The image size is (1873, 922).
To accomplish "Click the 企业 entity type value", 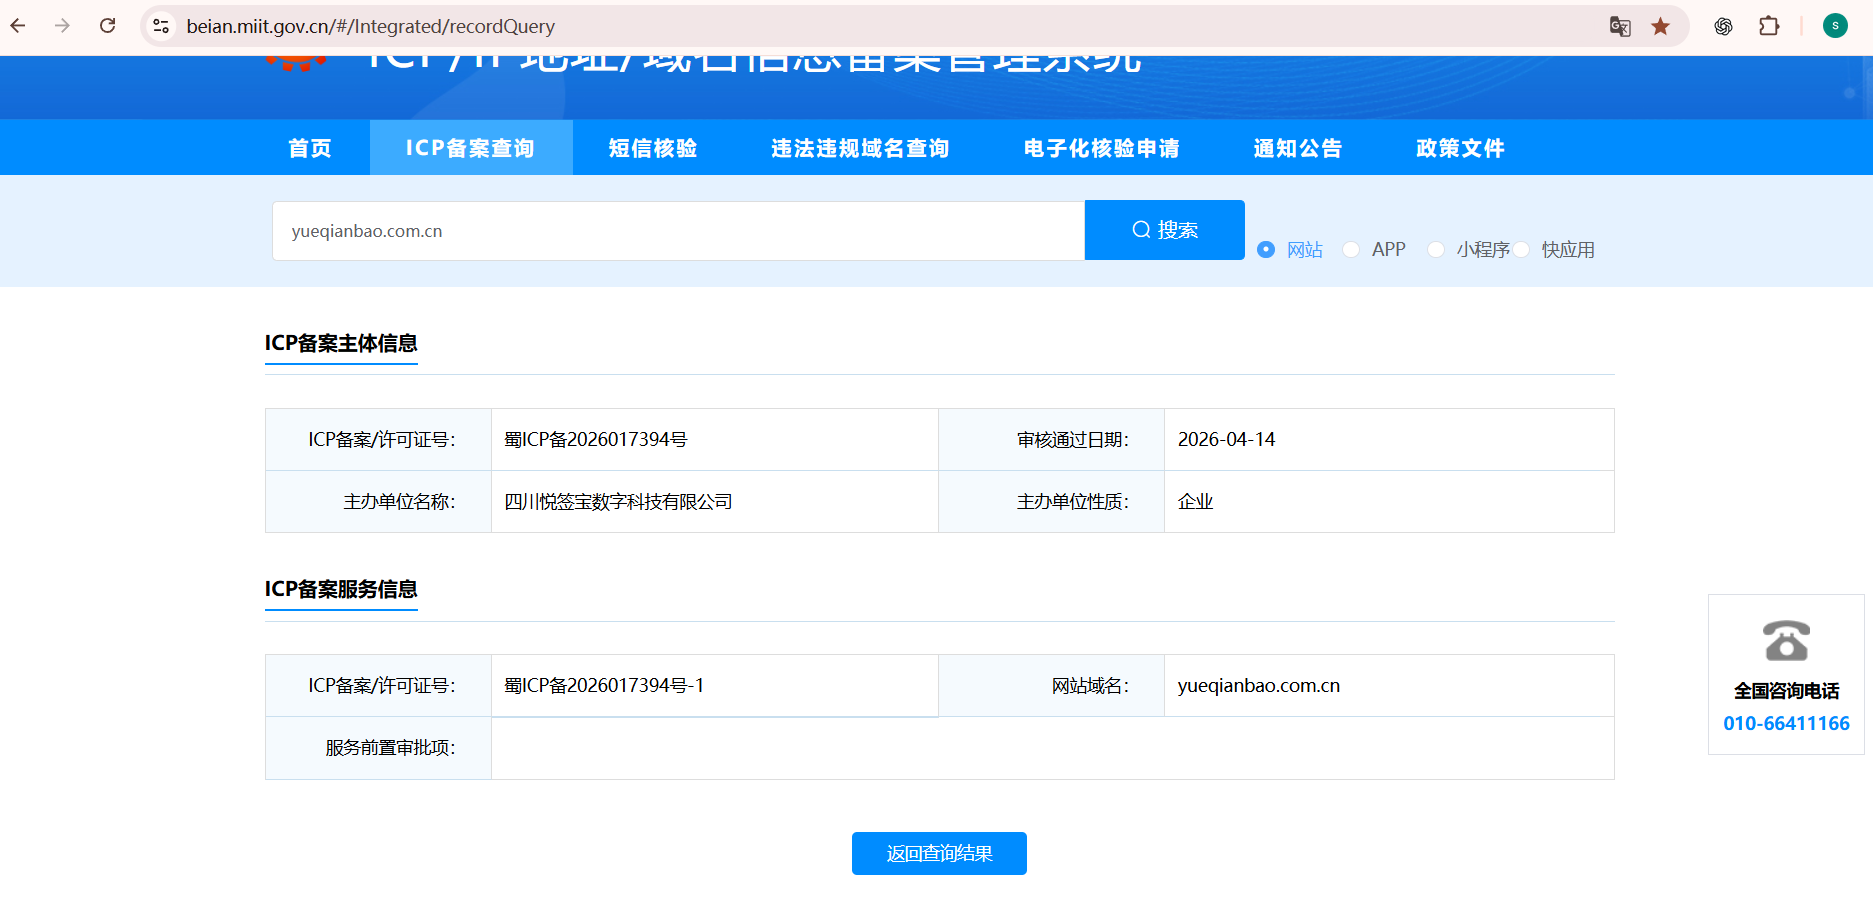I will click(1195, 501).
